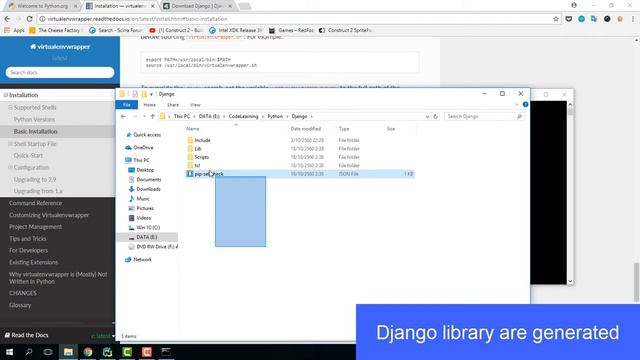The width and height of the screenshot is (640, 360).
Task: Open Windows Start menu
Action: pos(9,352)
